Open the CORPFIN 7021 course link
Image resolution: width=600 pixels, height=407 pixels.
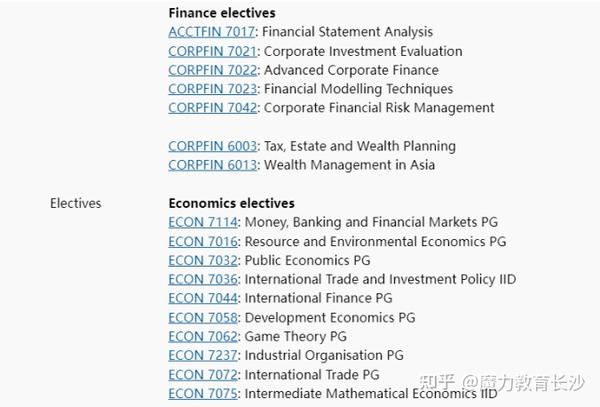[212, 51]
